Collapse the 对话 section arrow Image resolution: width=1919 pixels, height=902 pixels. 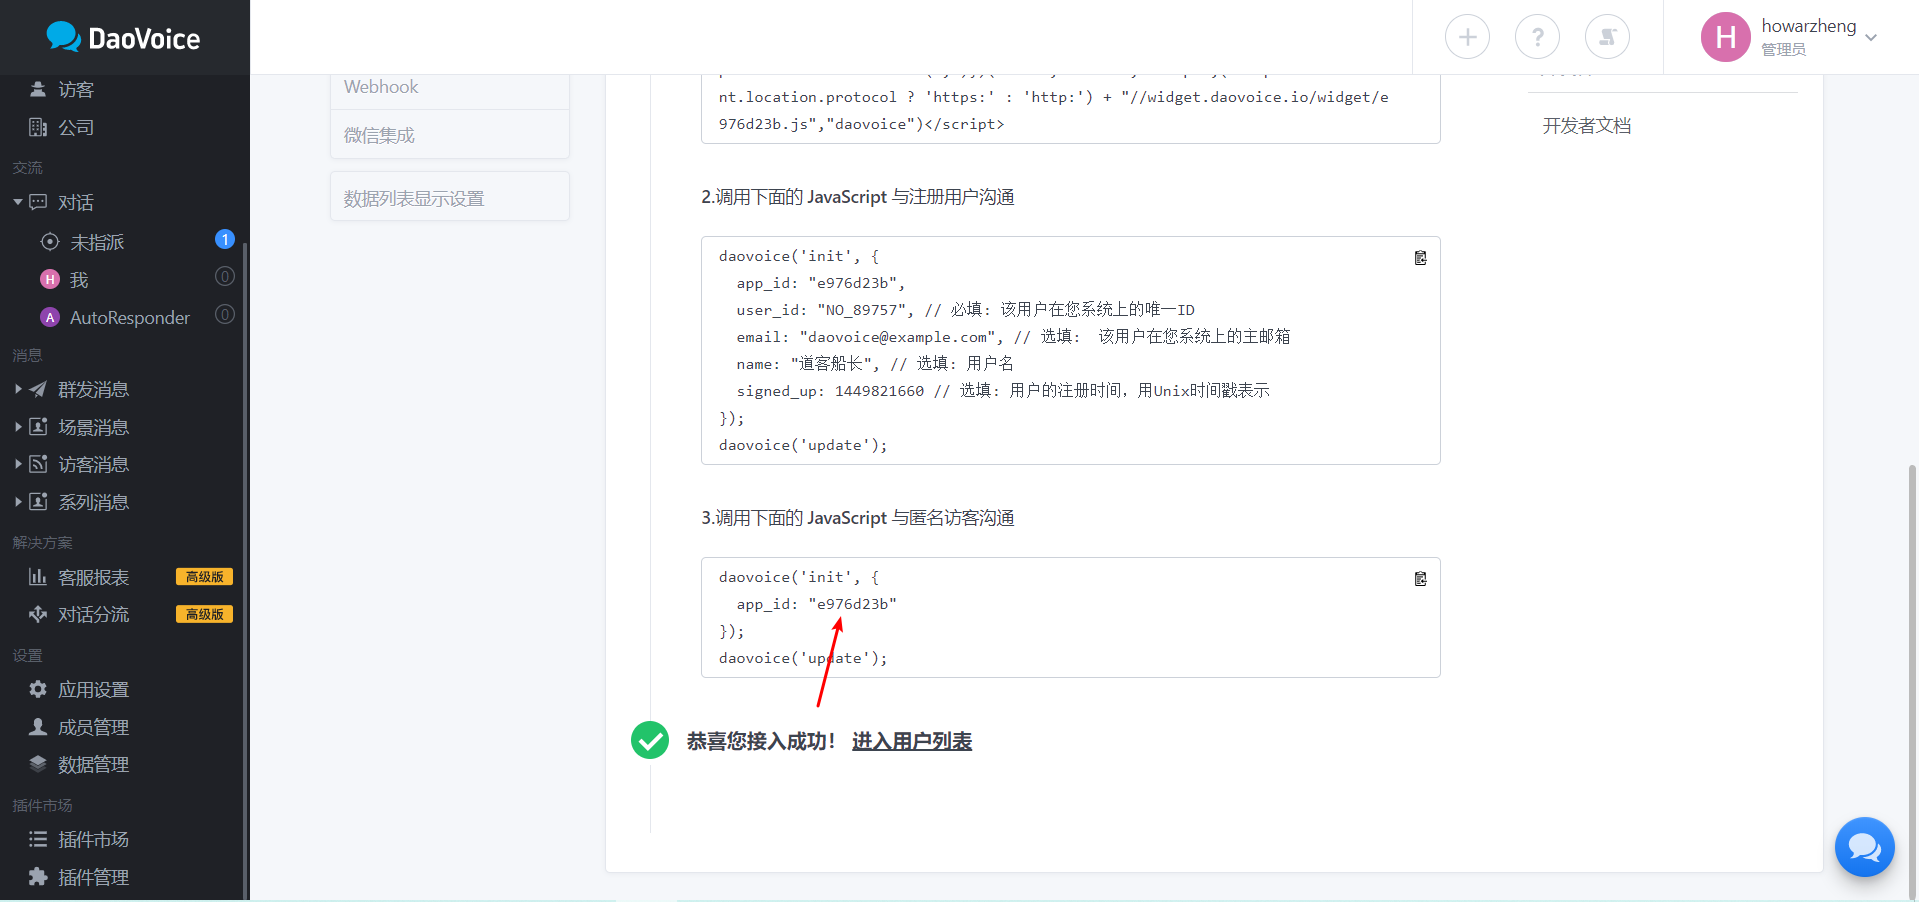[18, 202]
